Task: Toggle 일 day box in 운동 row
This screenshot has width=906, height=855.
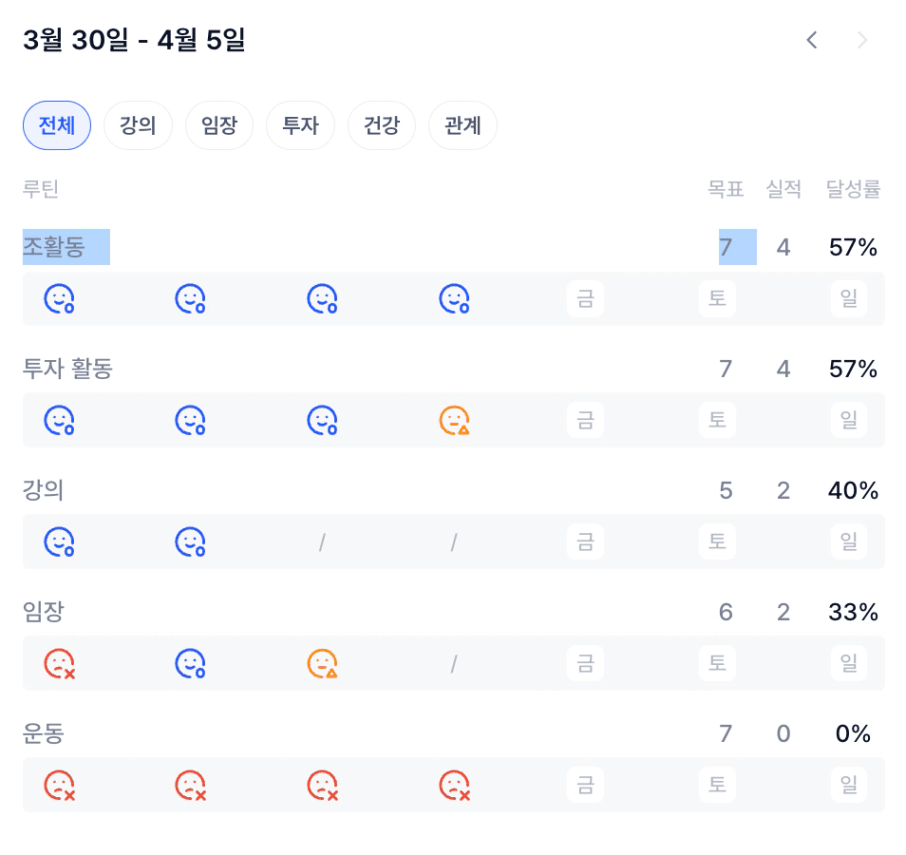Action: [848, 785]
